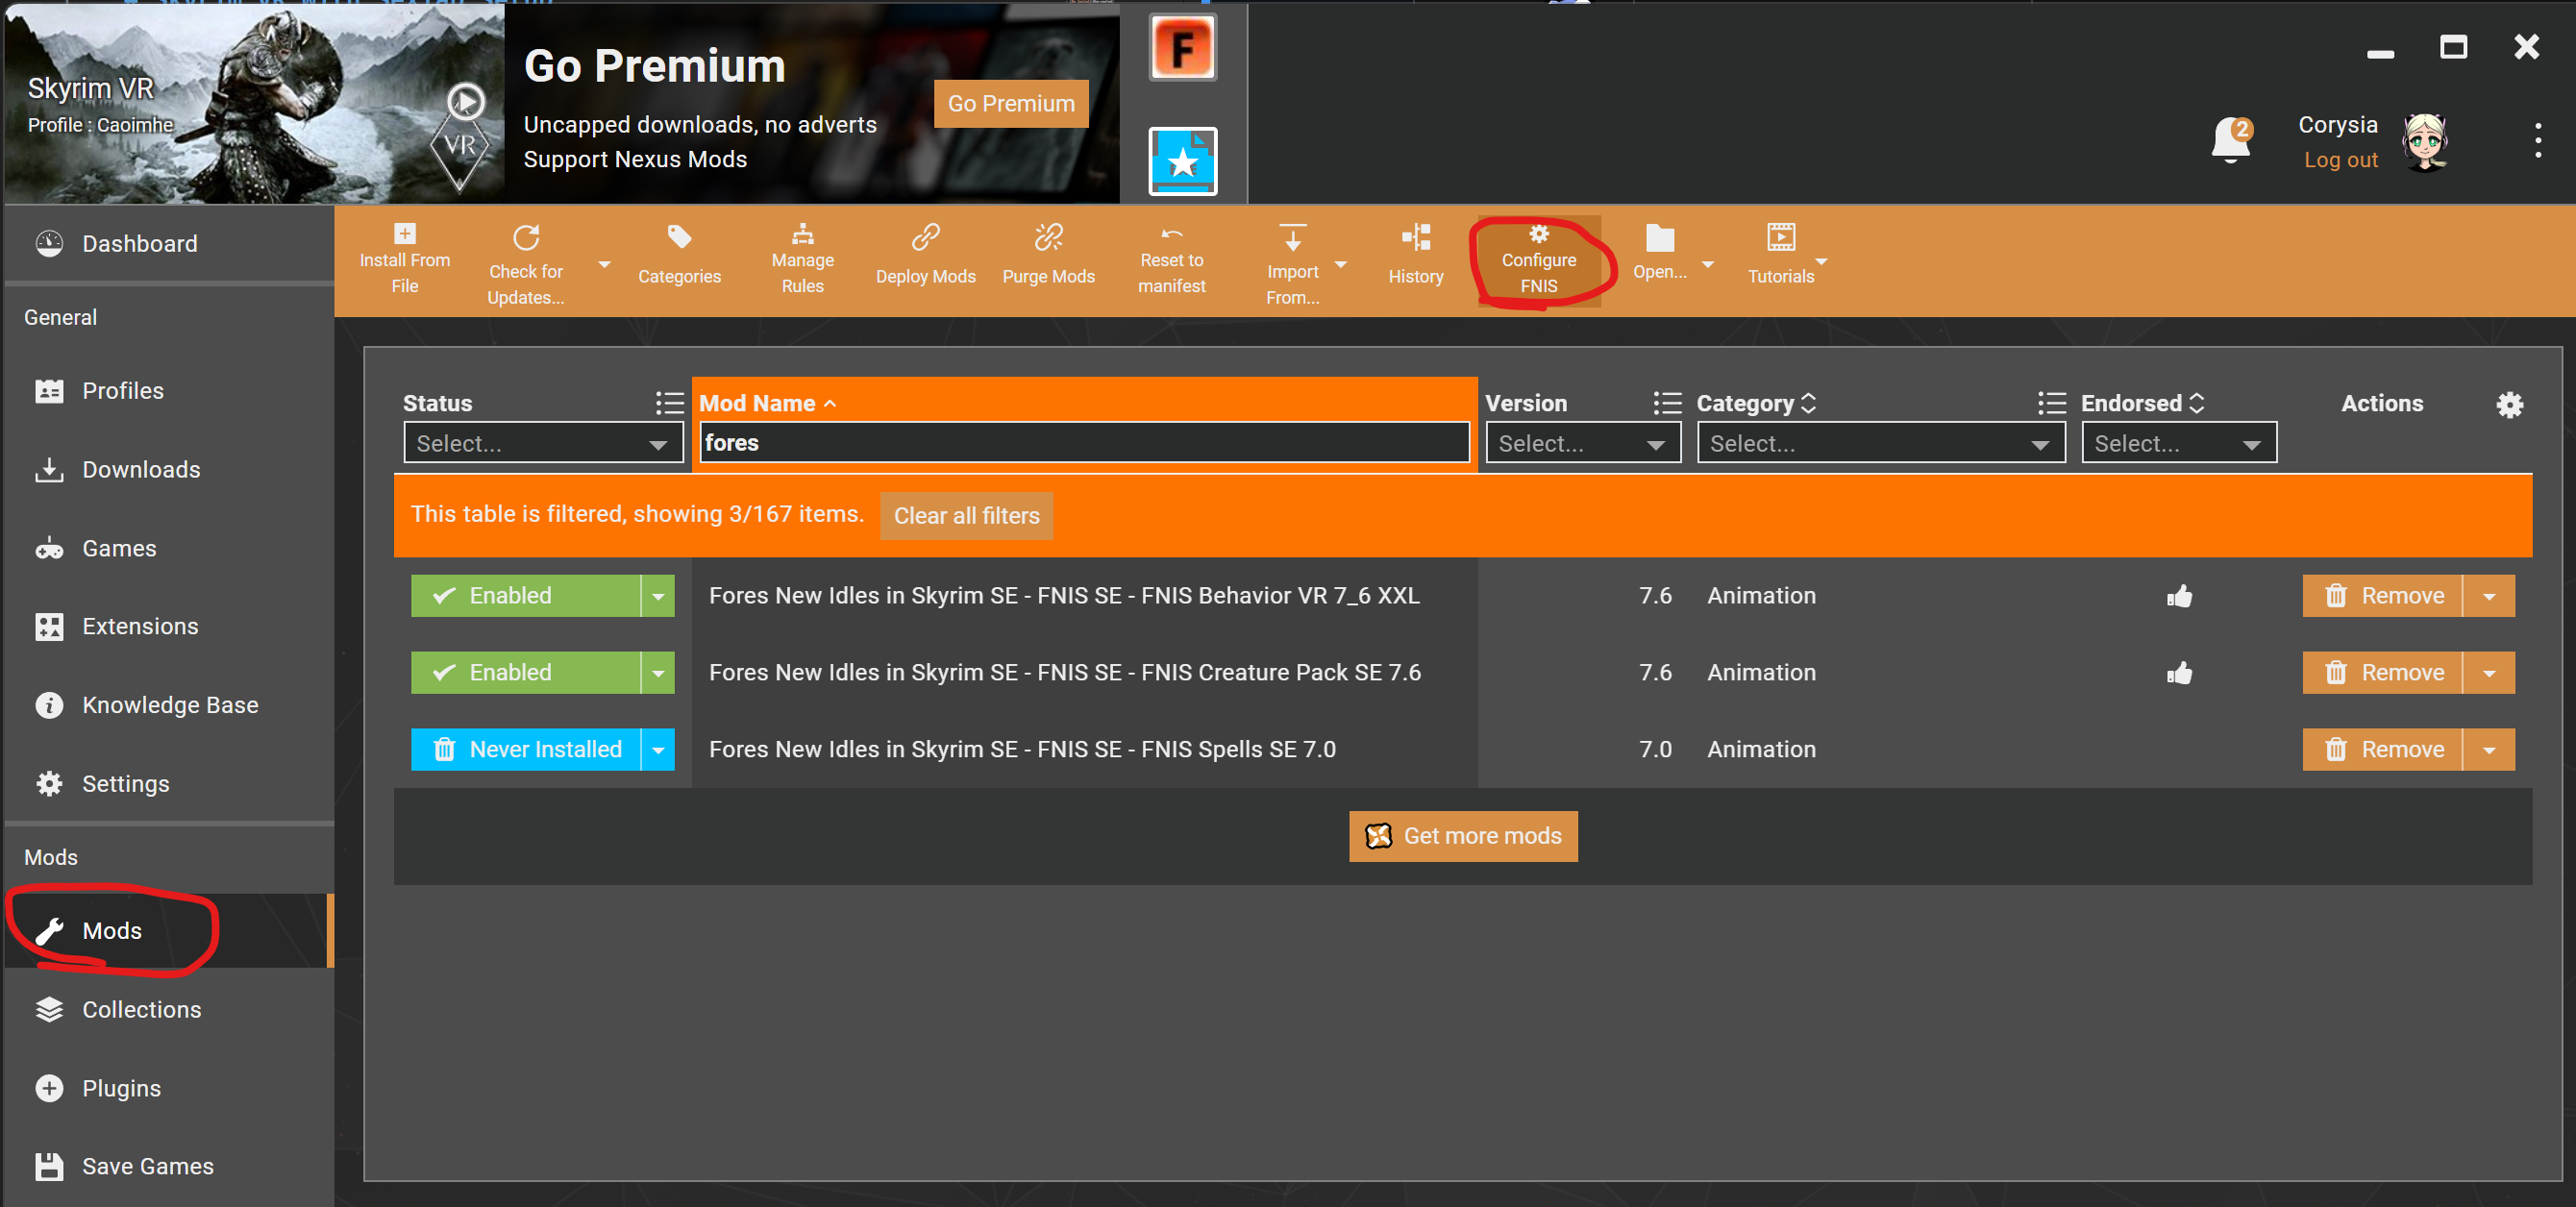Toggle Enabled status of FNIS Behavior VR

525,596
